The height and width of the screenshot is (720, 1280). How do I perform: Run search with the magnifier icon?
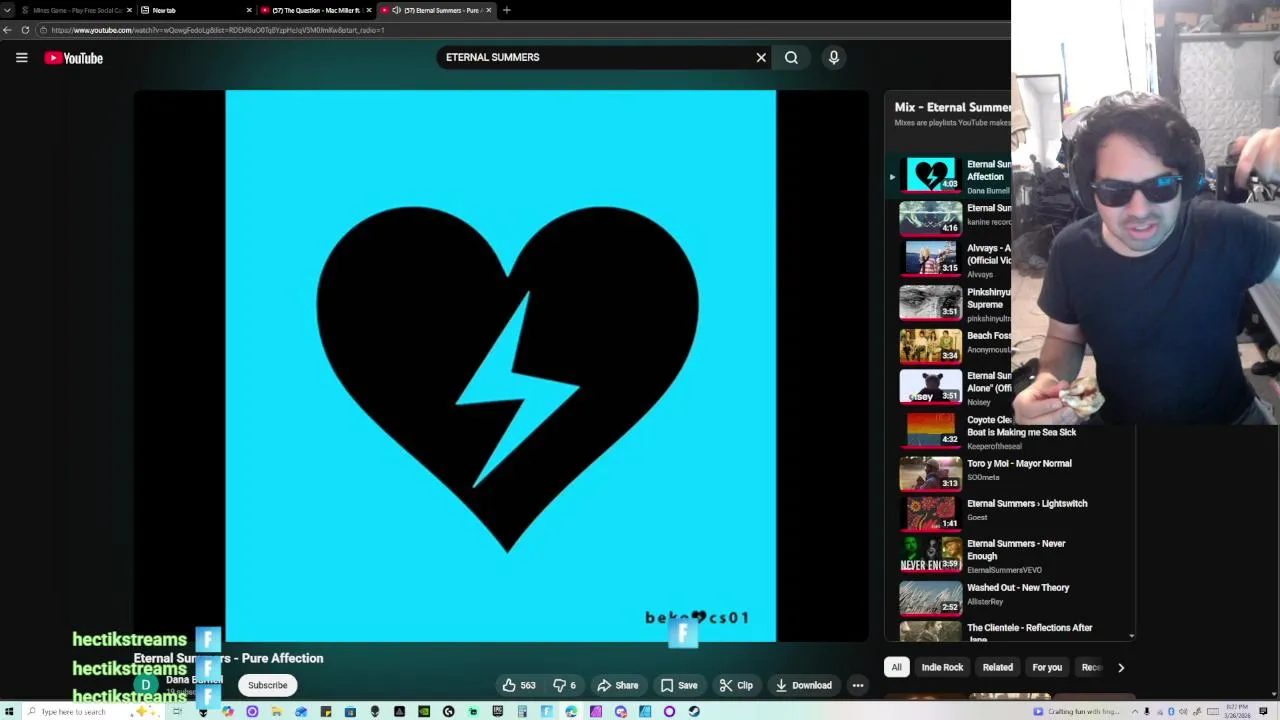point(791,57)
